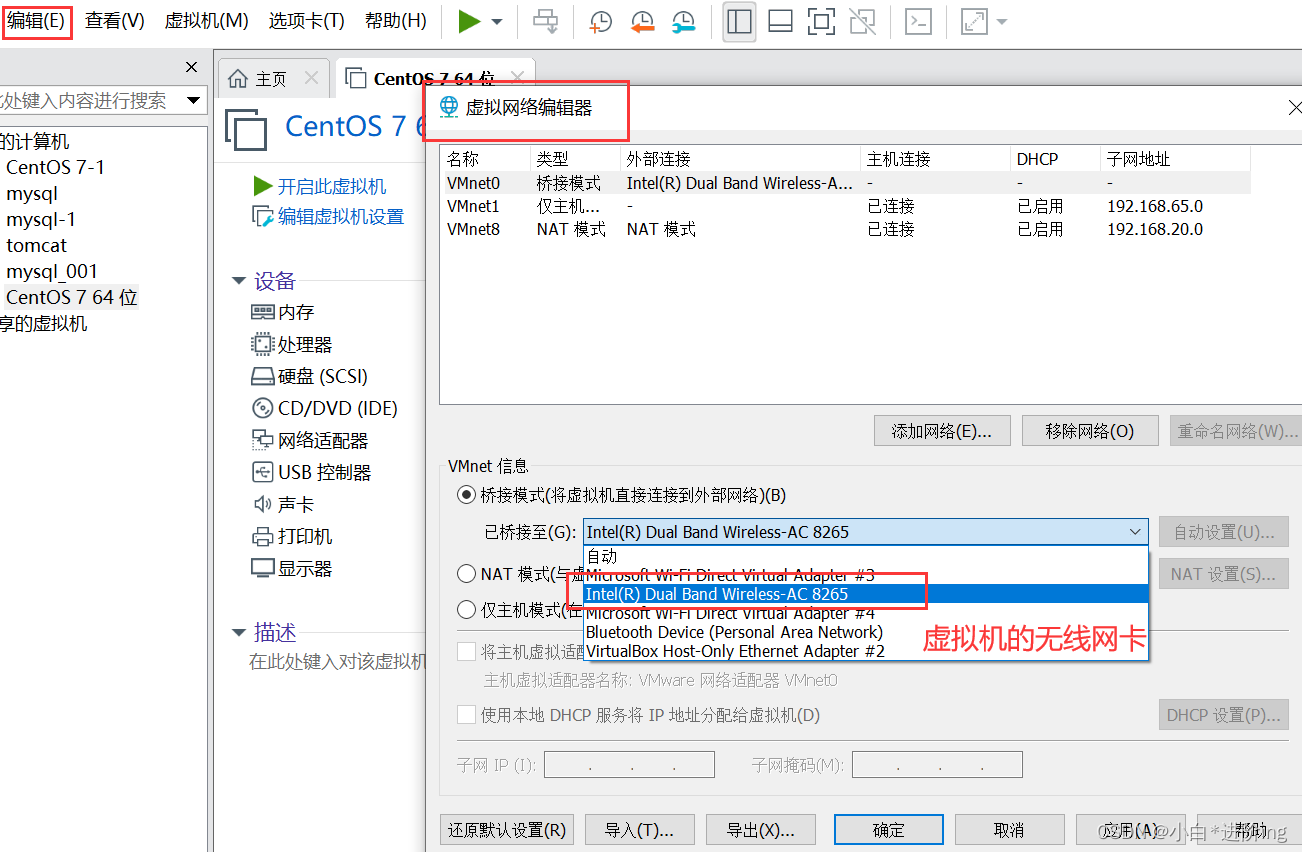
Task: Open the 查看(V) menu
Action: 115,21
